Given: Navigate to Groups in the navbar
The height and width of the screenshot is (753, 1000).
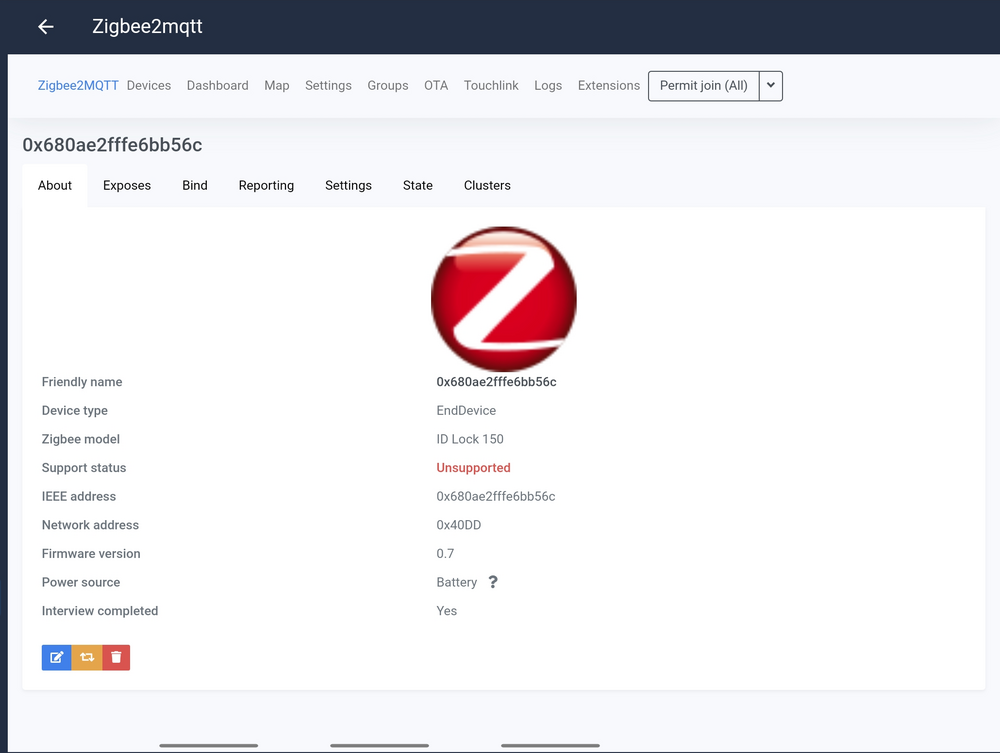Looking at the screenshot, I should tap(387, 86).
